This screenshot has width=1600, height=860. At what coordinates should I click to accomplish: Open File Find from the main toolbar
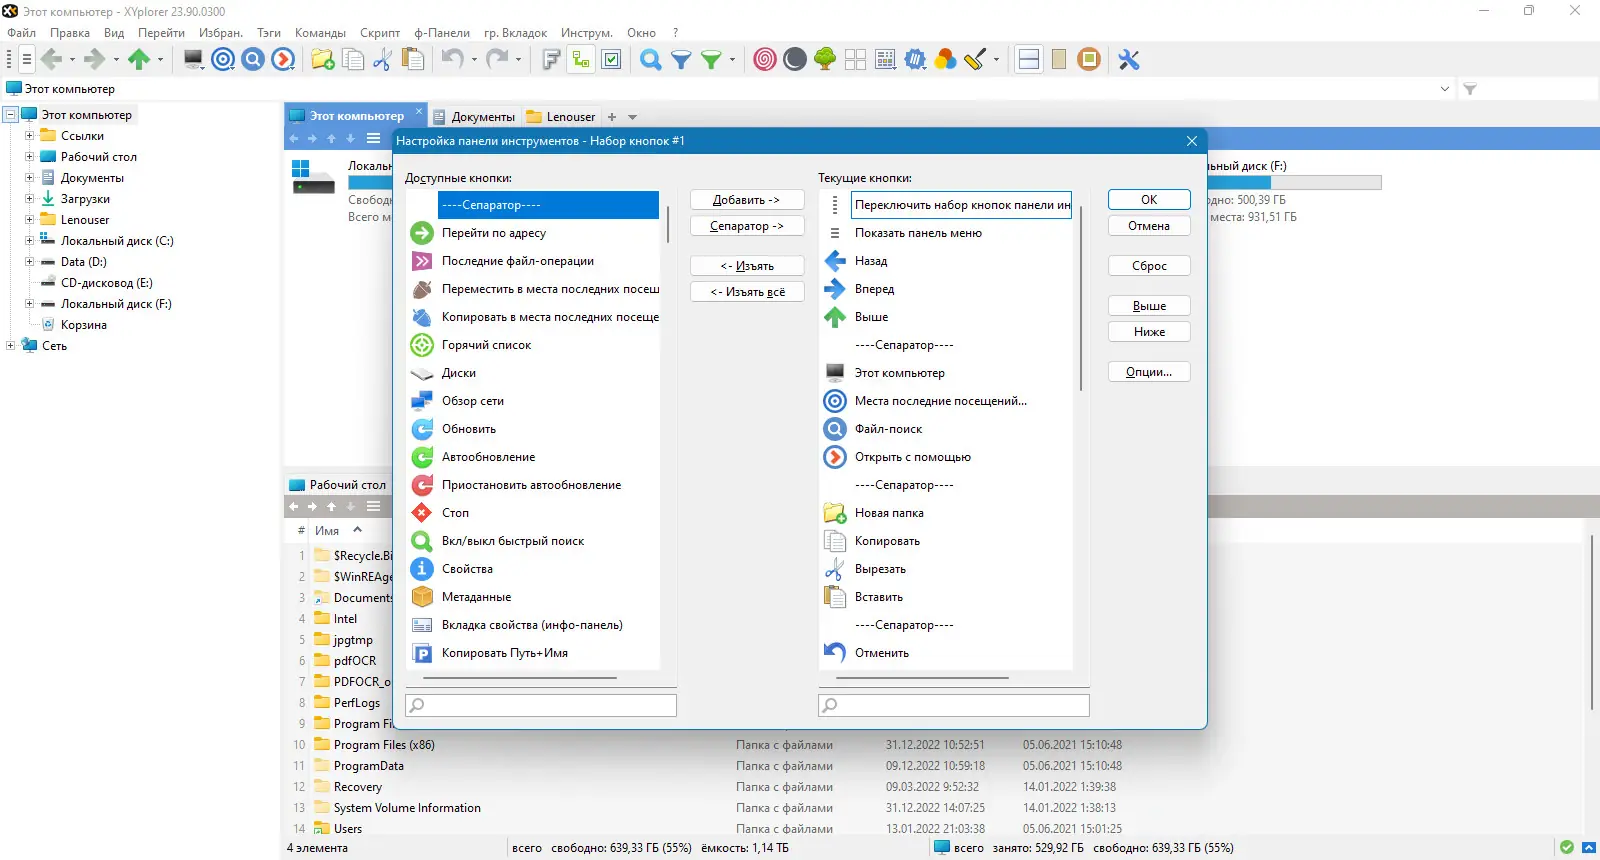254,60
